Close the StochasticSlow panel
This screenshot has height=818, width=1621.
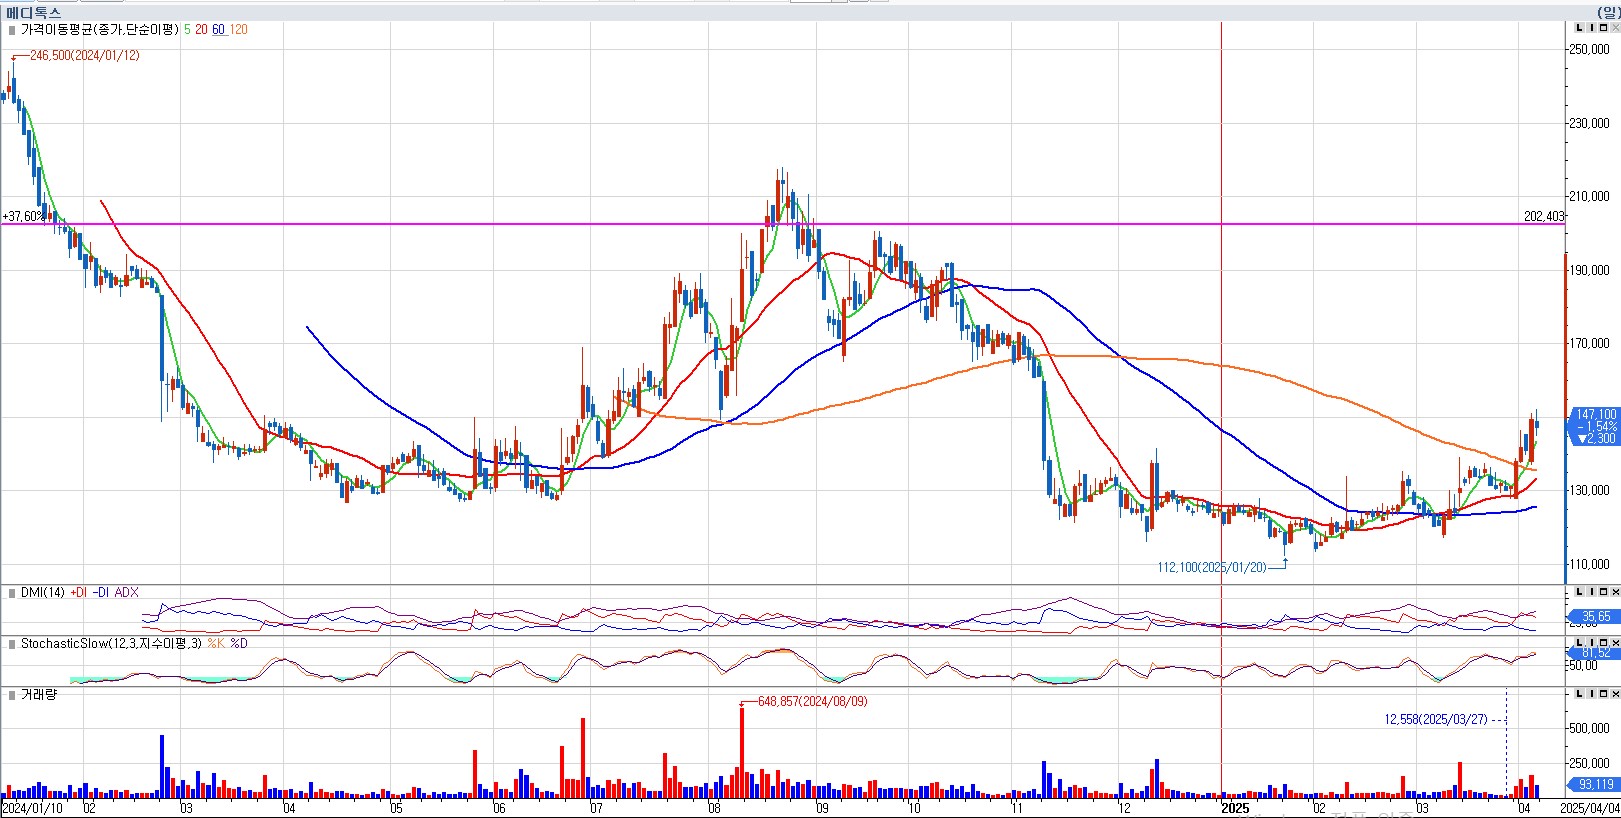tap(1615, 642)
